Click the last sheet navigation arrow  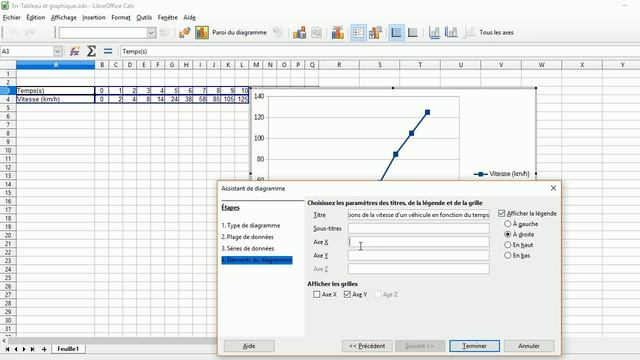(32, 349)
